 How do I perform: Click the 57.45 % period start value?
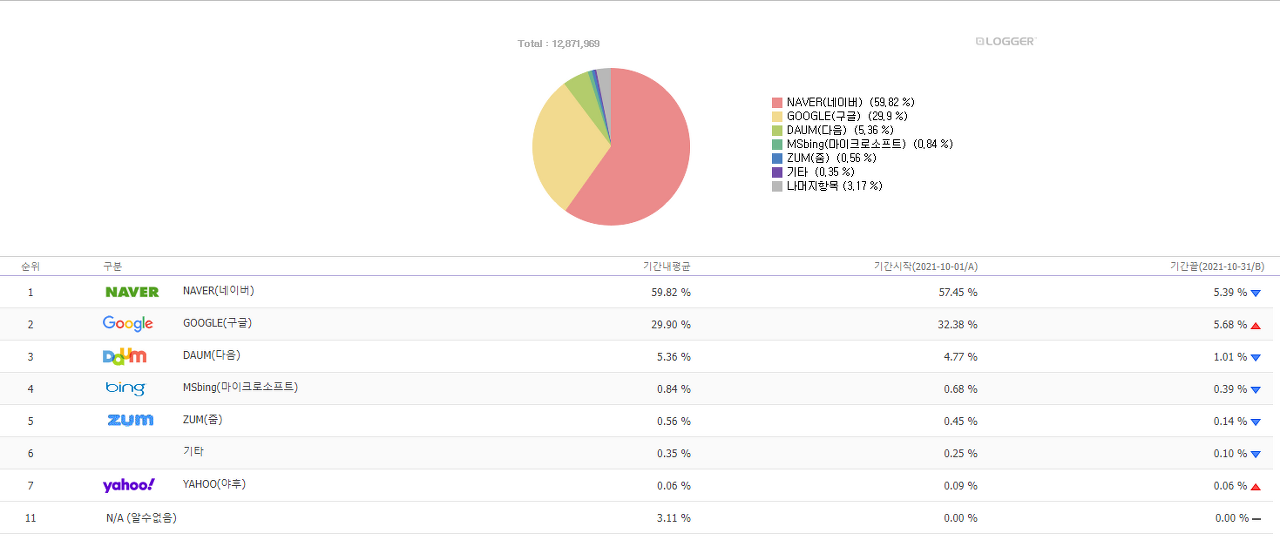point(957,293)
